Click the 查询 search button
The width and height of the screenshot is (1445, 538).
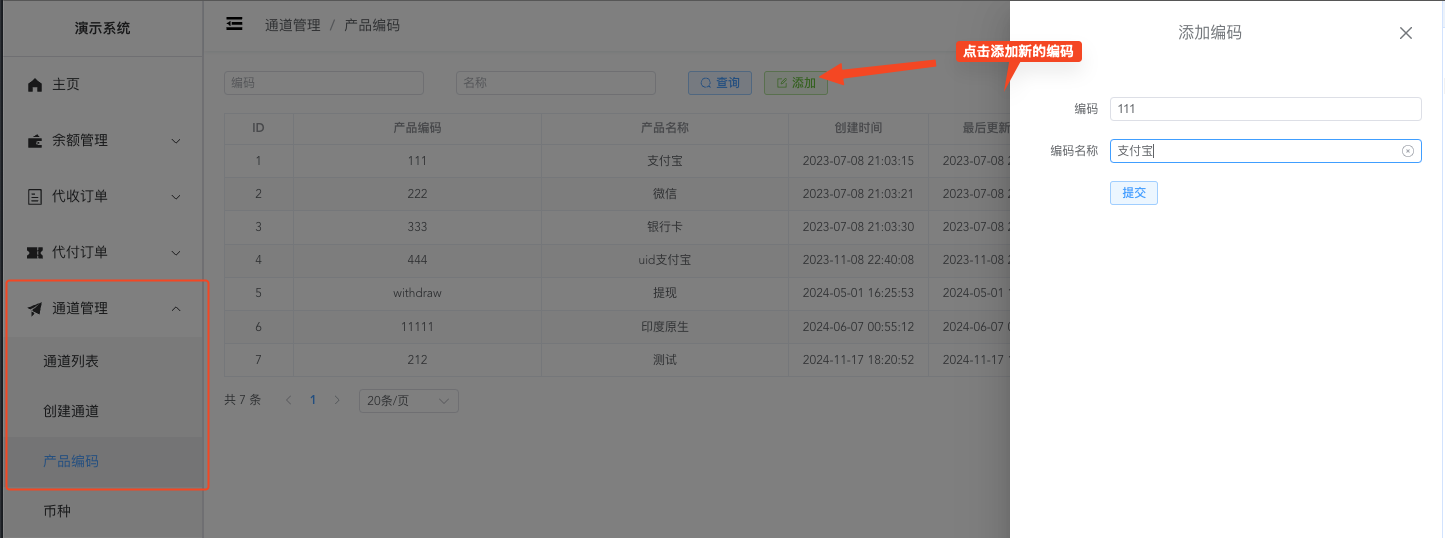(720, 83)
